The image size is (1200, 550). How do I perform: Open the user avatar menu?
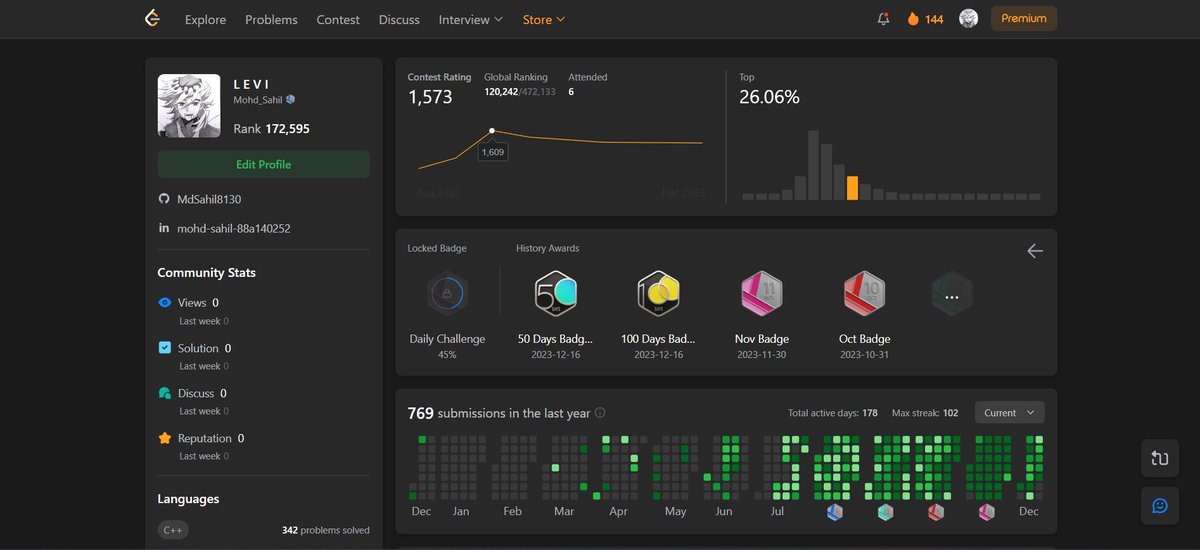[x=968, y=19]
